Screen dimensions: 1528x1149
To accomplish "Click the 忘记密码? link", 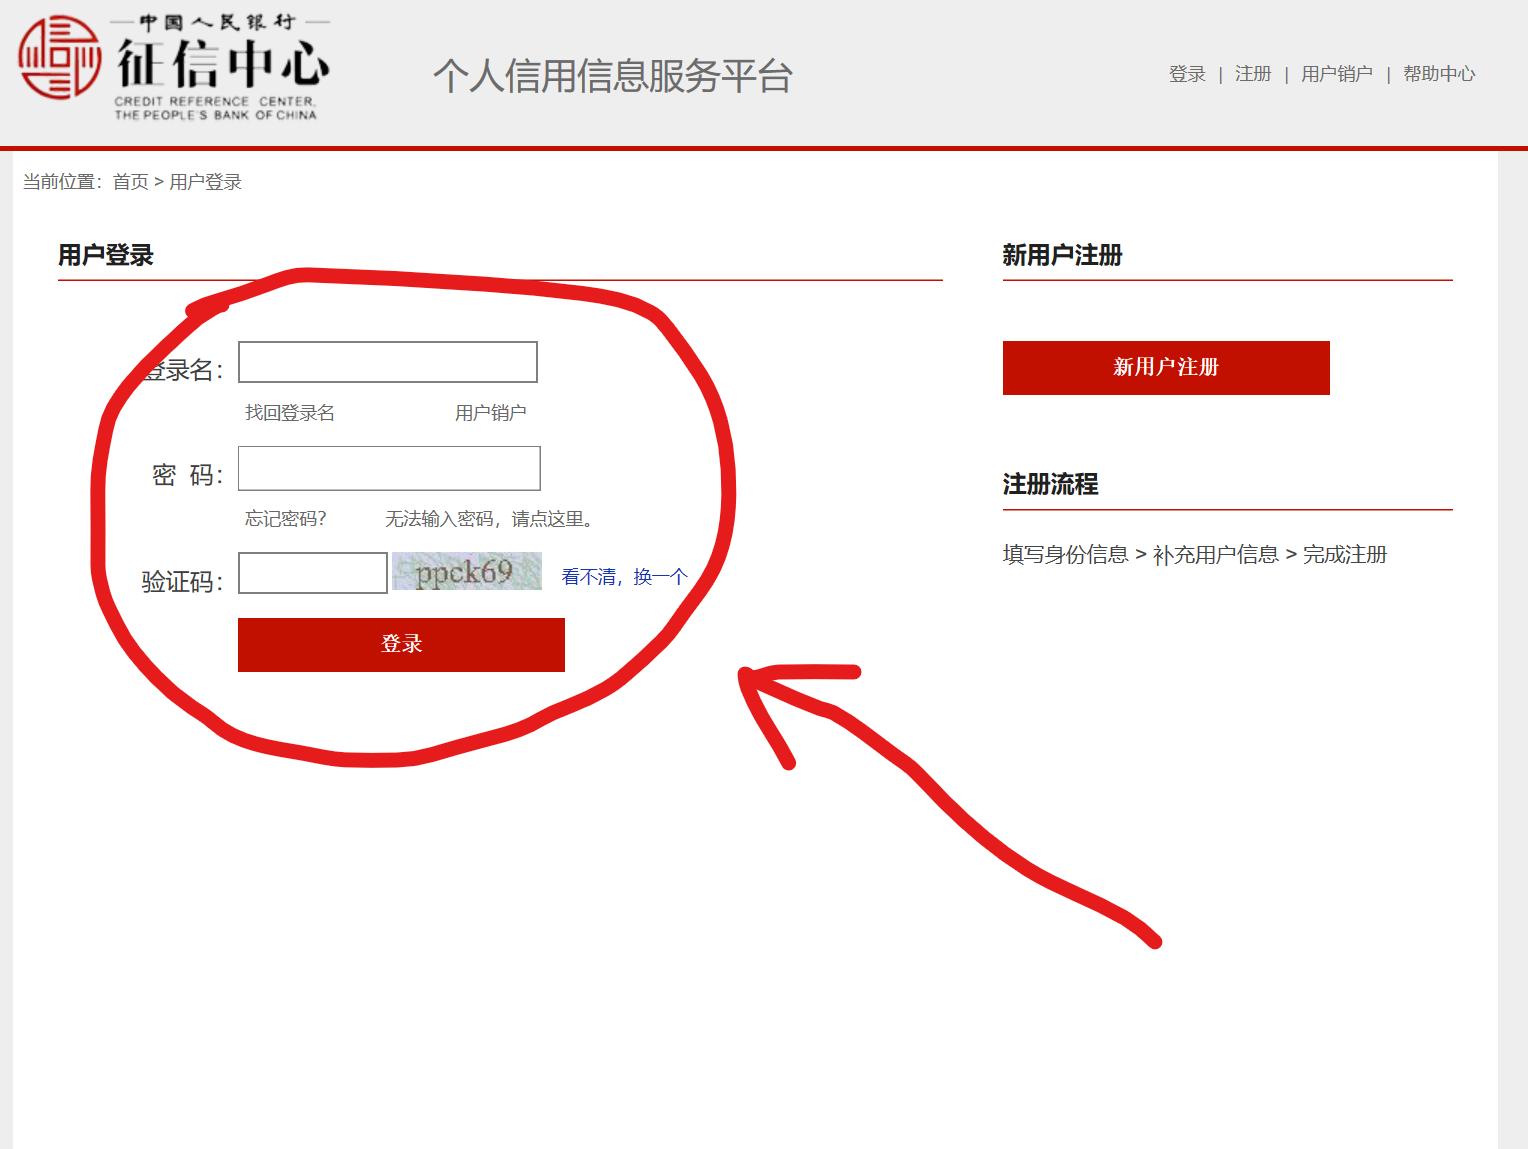I will tap(286, 519).
